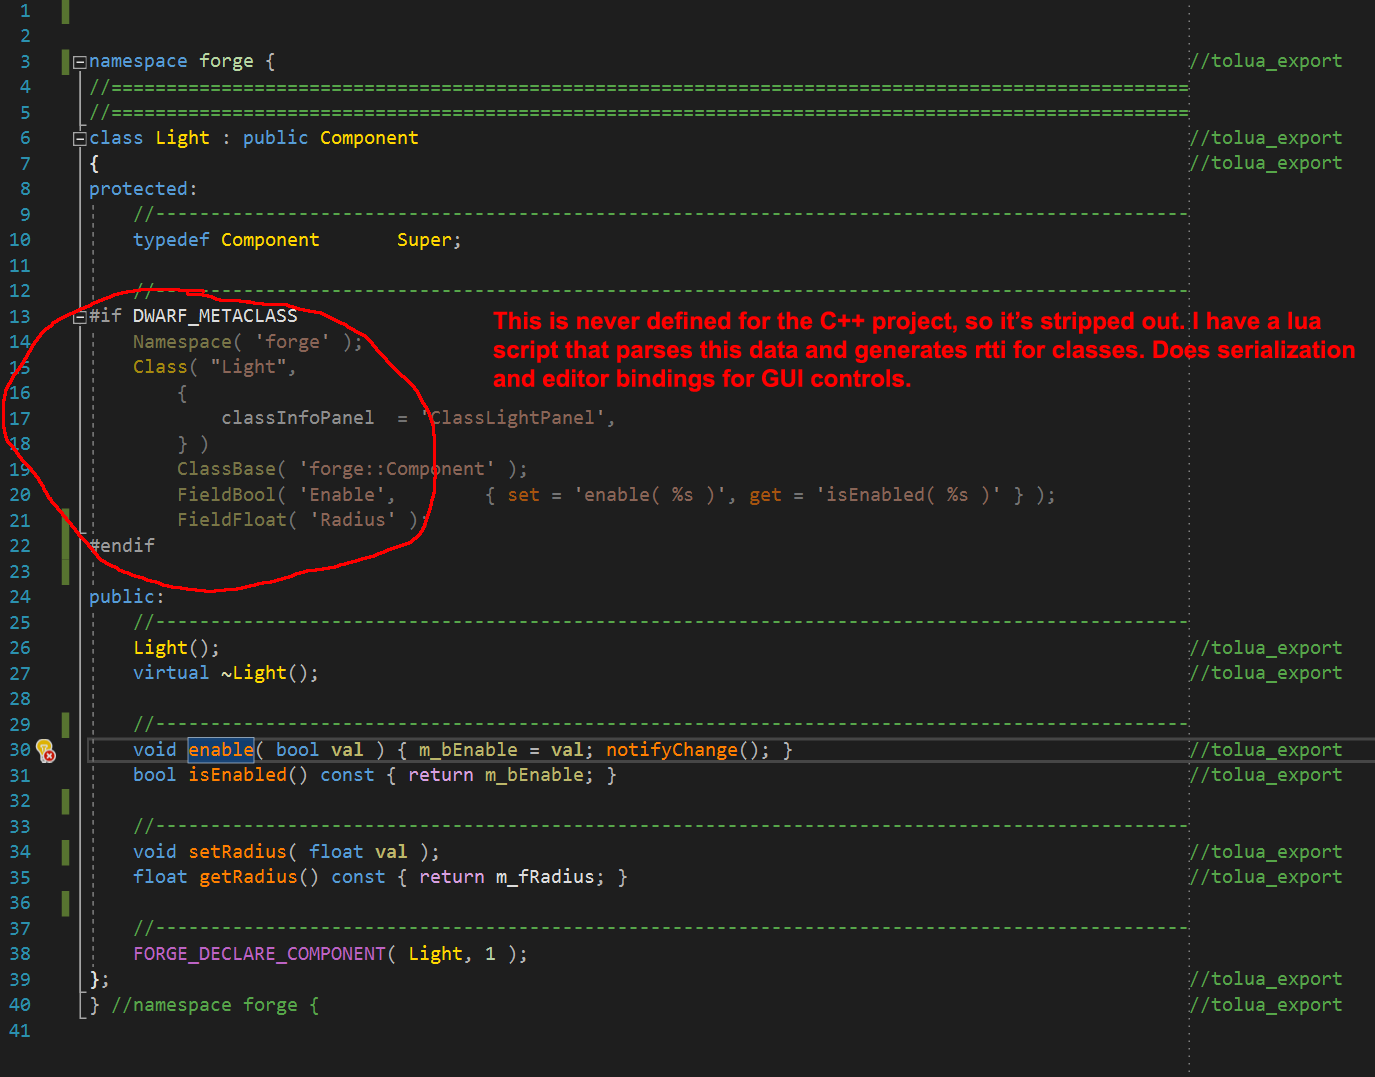Click the 'const' keyword on line 35

pos(358,877)
